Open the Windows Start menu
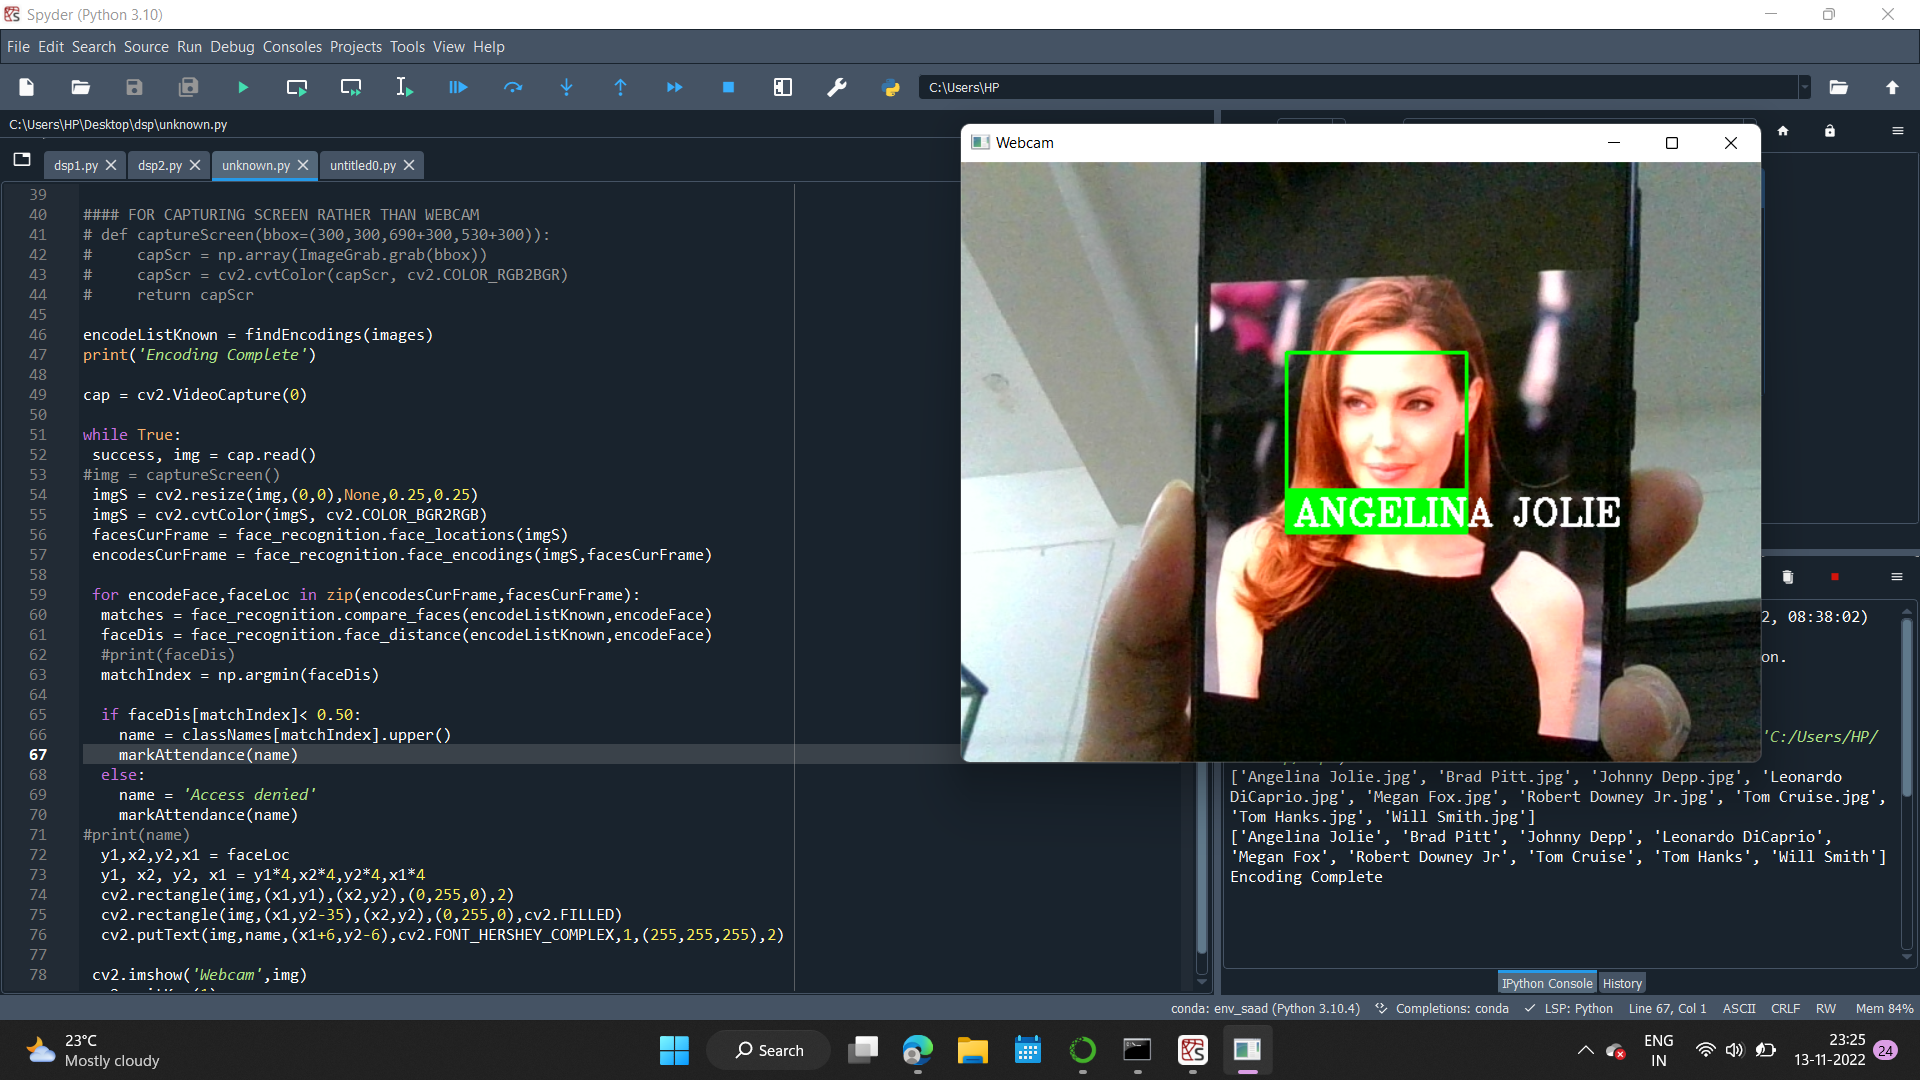This screenshot has height=1080, width=1920. click(674, 1050)
